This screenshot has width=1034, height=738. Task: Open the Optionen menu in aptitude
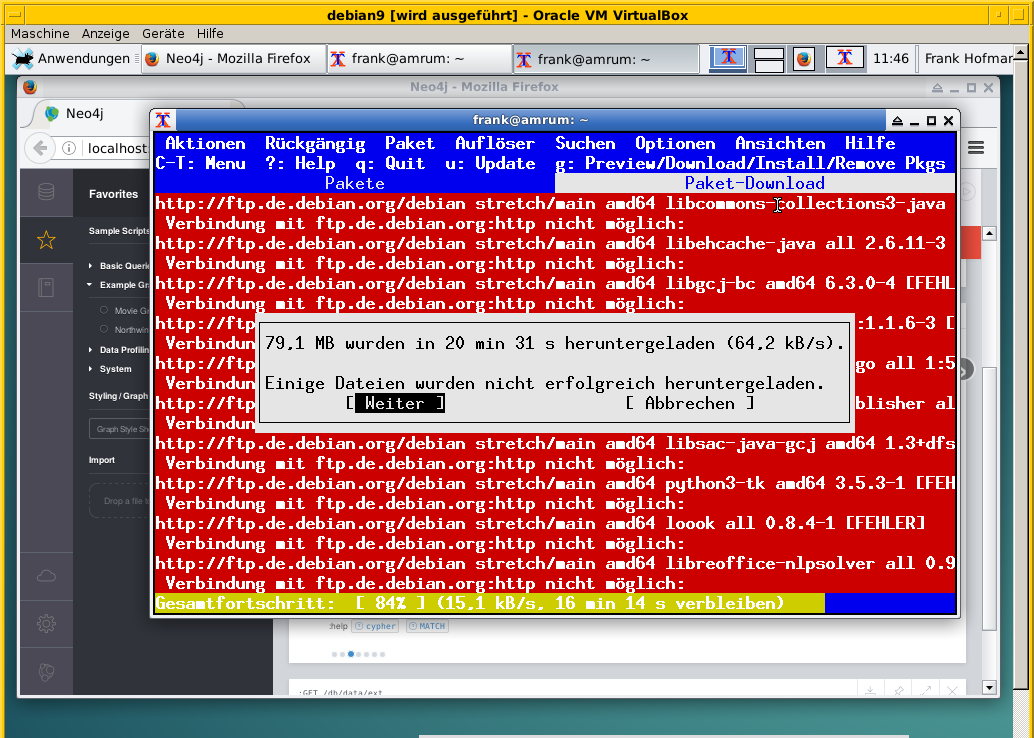coord(675,143)
